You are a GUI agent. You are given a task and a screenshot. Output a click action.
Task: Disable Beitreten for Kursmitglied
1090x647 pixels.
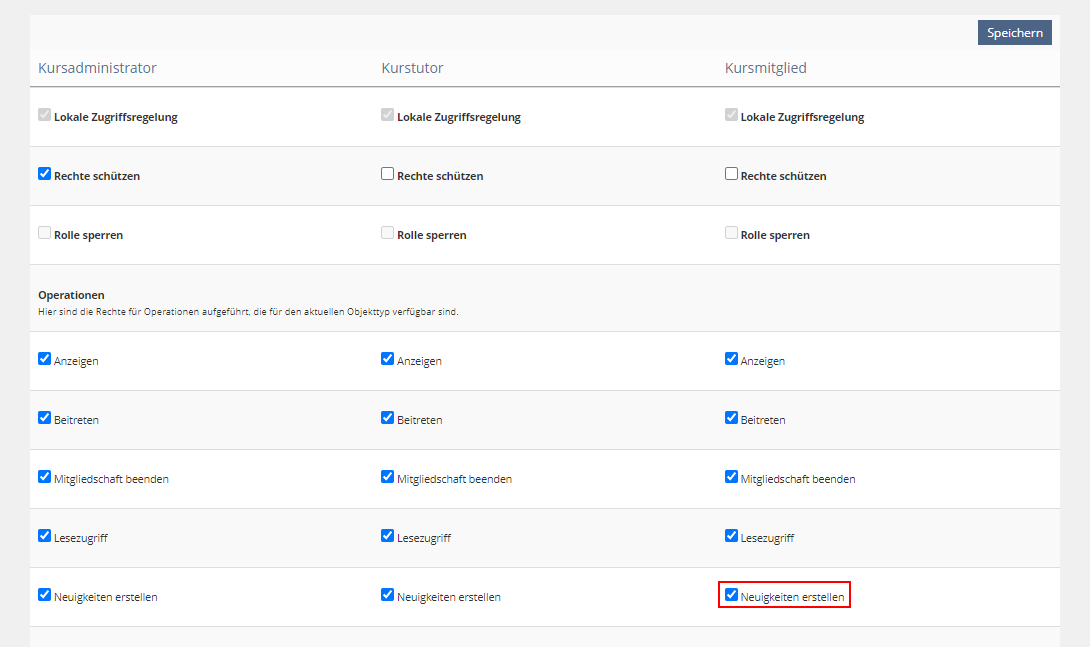tap(731, 418)
